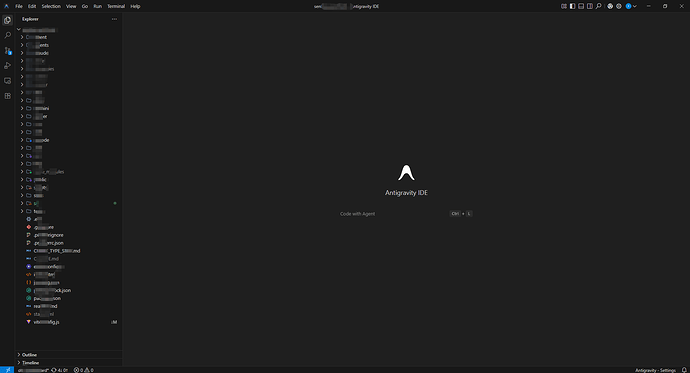Viewport: 690px width, 373px height.
Task: Collapse the workspace root folder chevron
Action: [x=19, y=29]
